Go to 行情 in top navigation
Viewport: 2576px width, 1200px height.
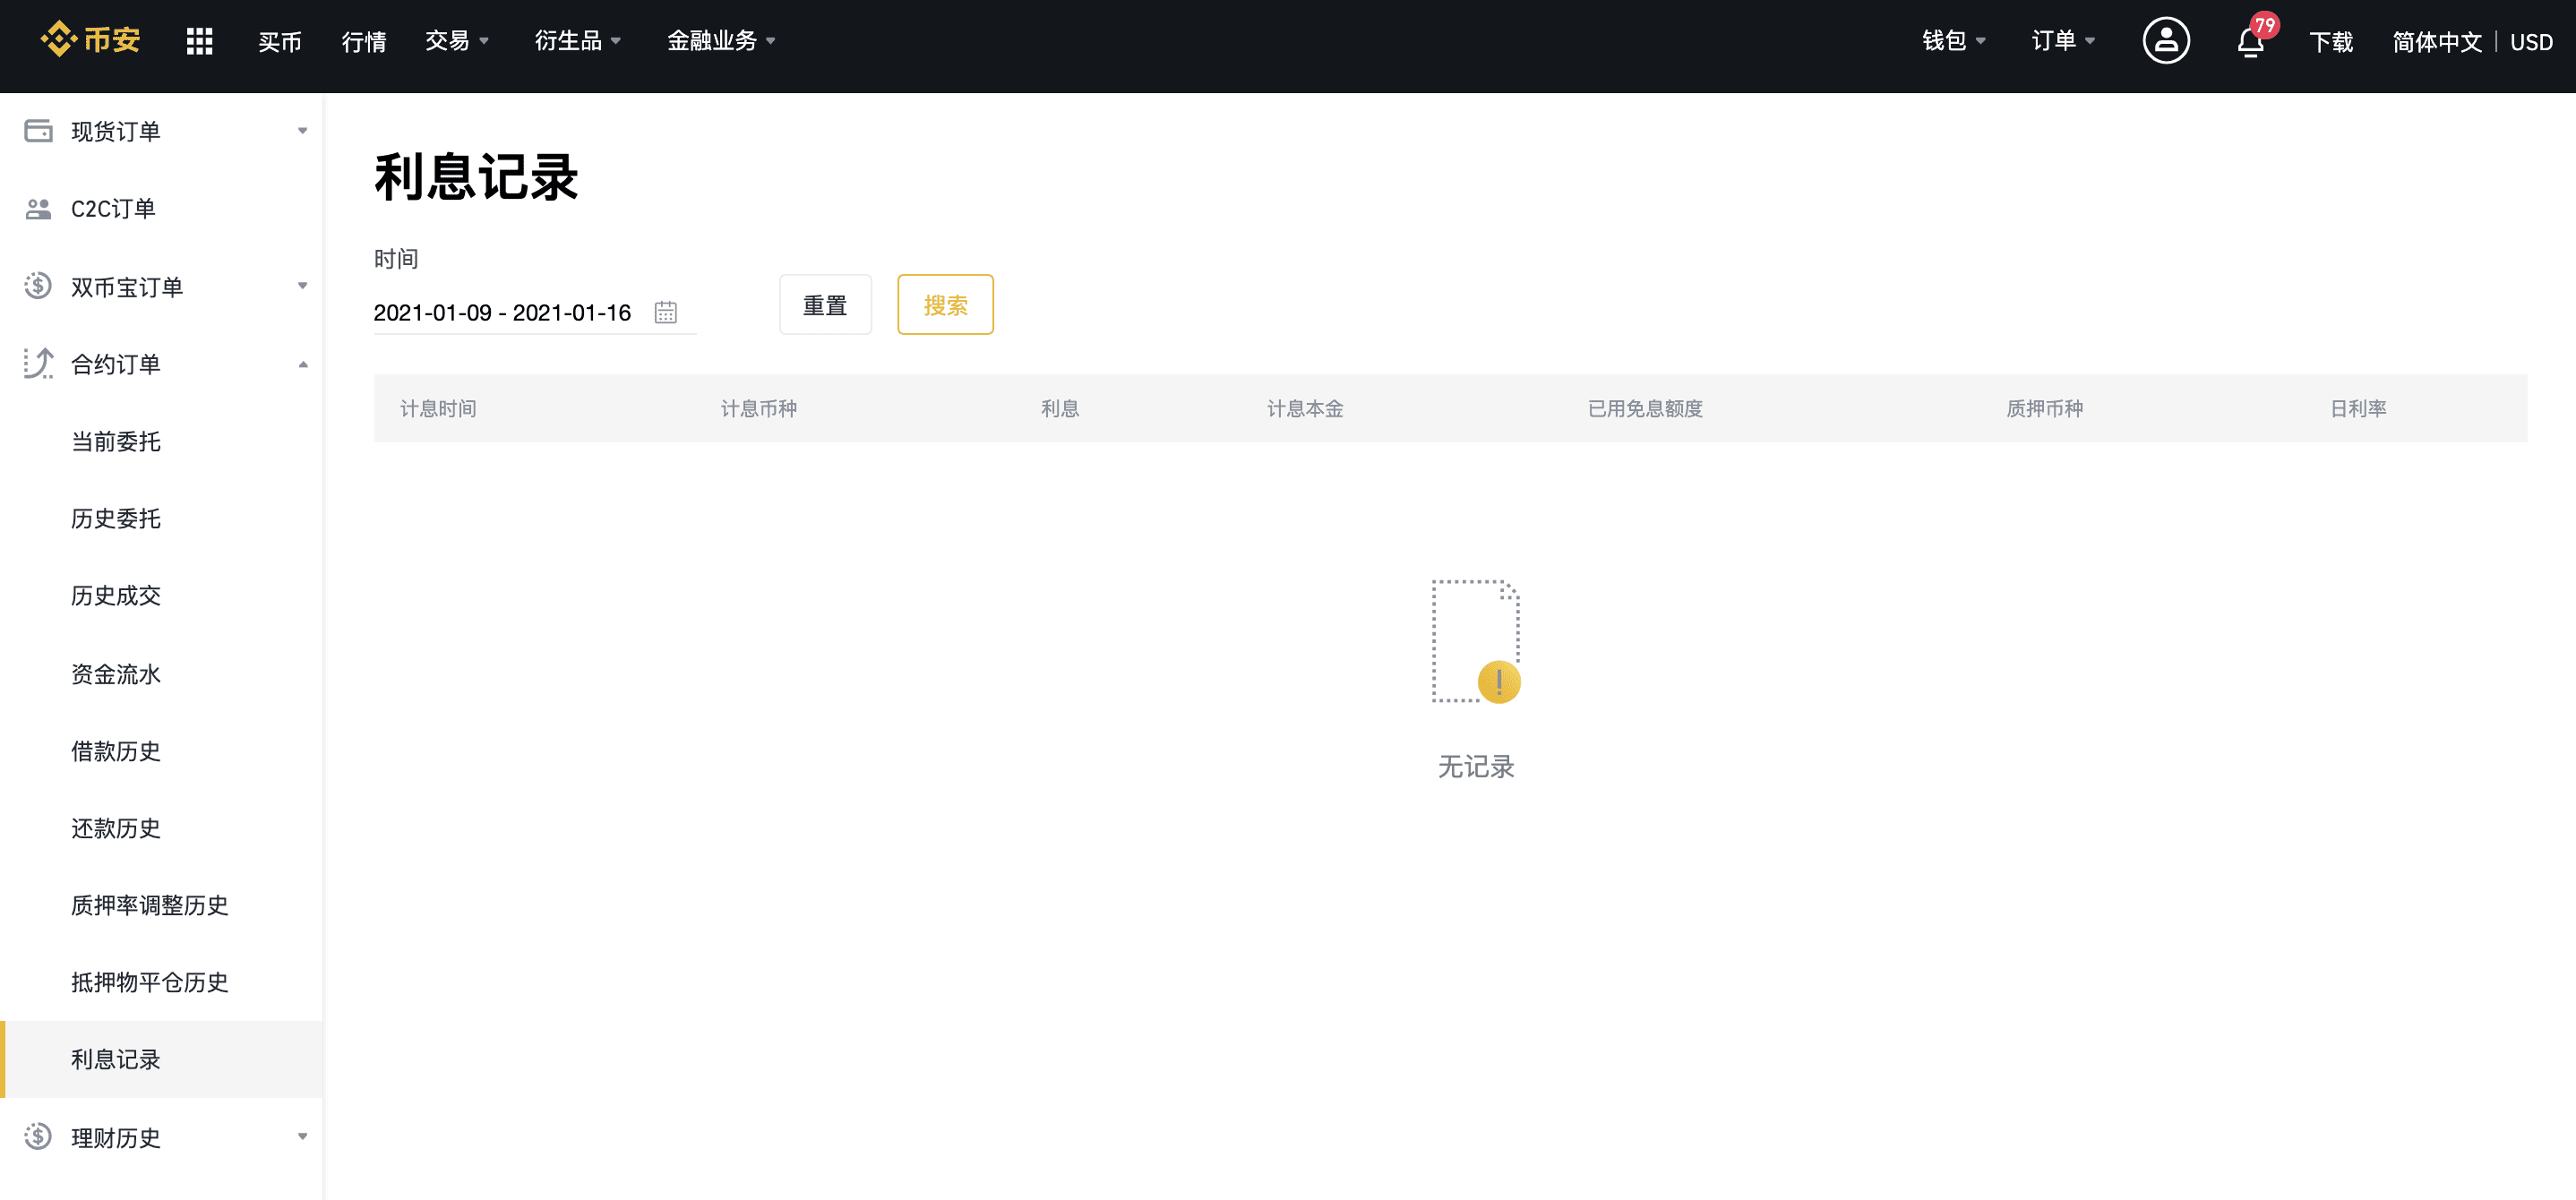click(363, 41)
